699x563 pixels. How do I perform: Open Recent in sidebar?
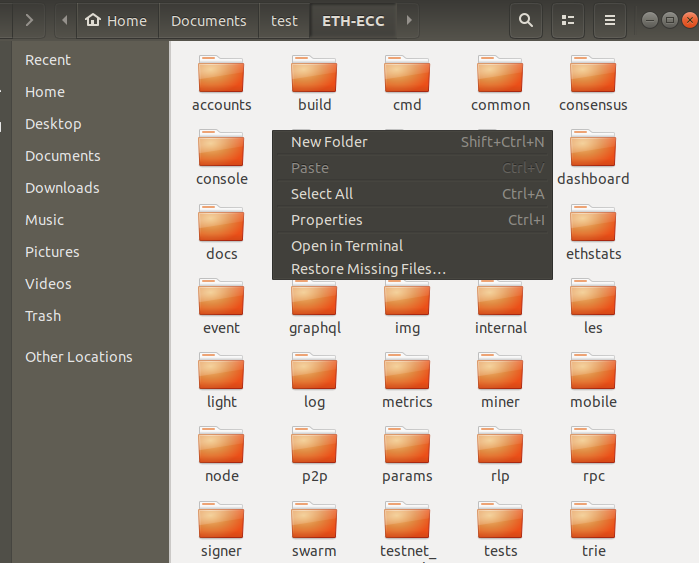[x=90, y=60]
